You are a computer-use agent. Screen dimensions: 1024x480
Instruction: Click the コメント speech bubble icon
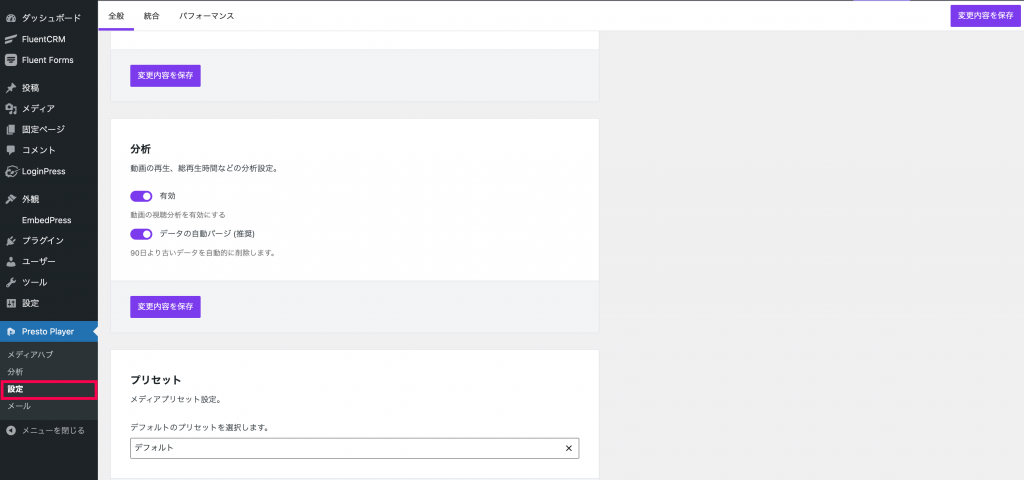pyautogui.click(x=10, y=150)
